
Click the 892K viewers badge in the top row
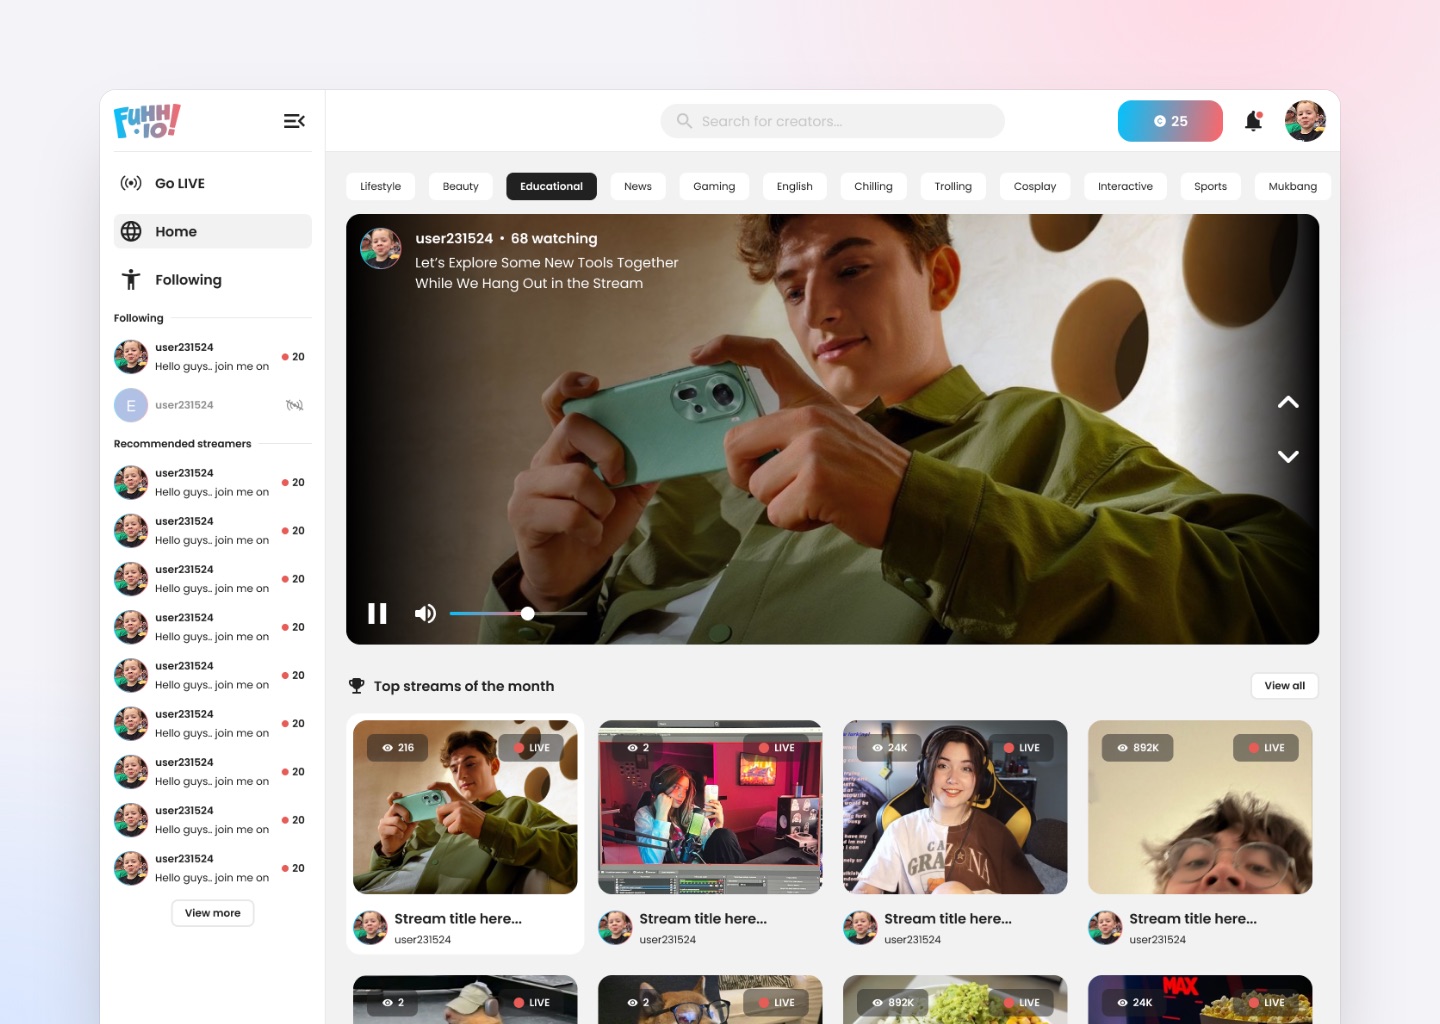click(x=1138, y=748)
